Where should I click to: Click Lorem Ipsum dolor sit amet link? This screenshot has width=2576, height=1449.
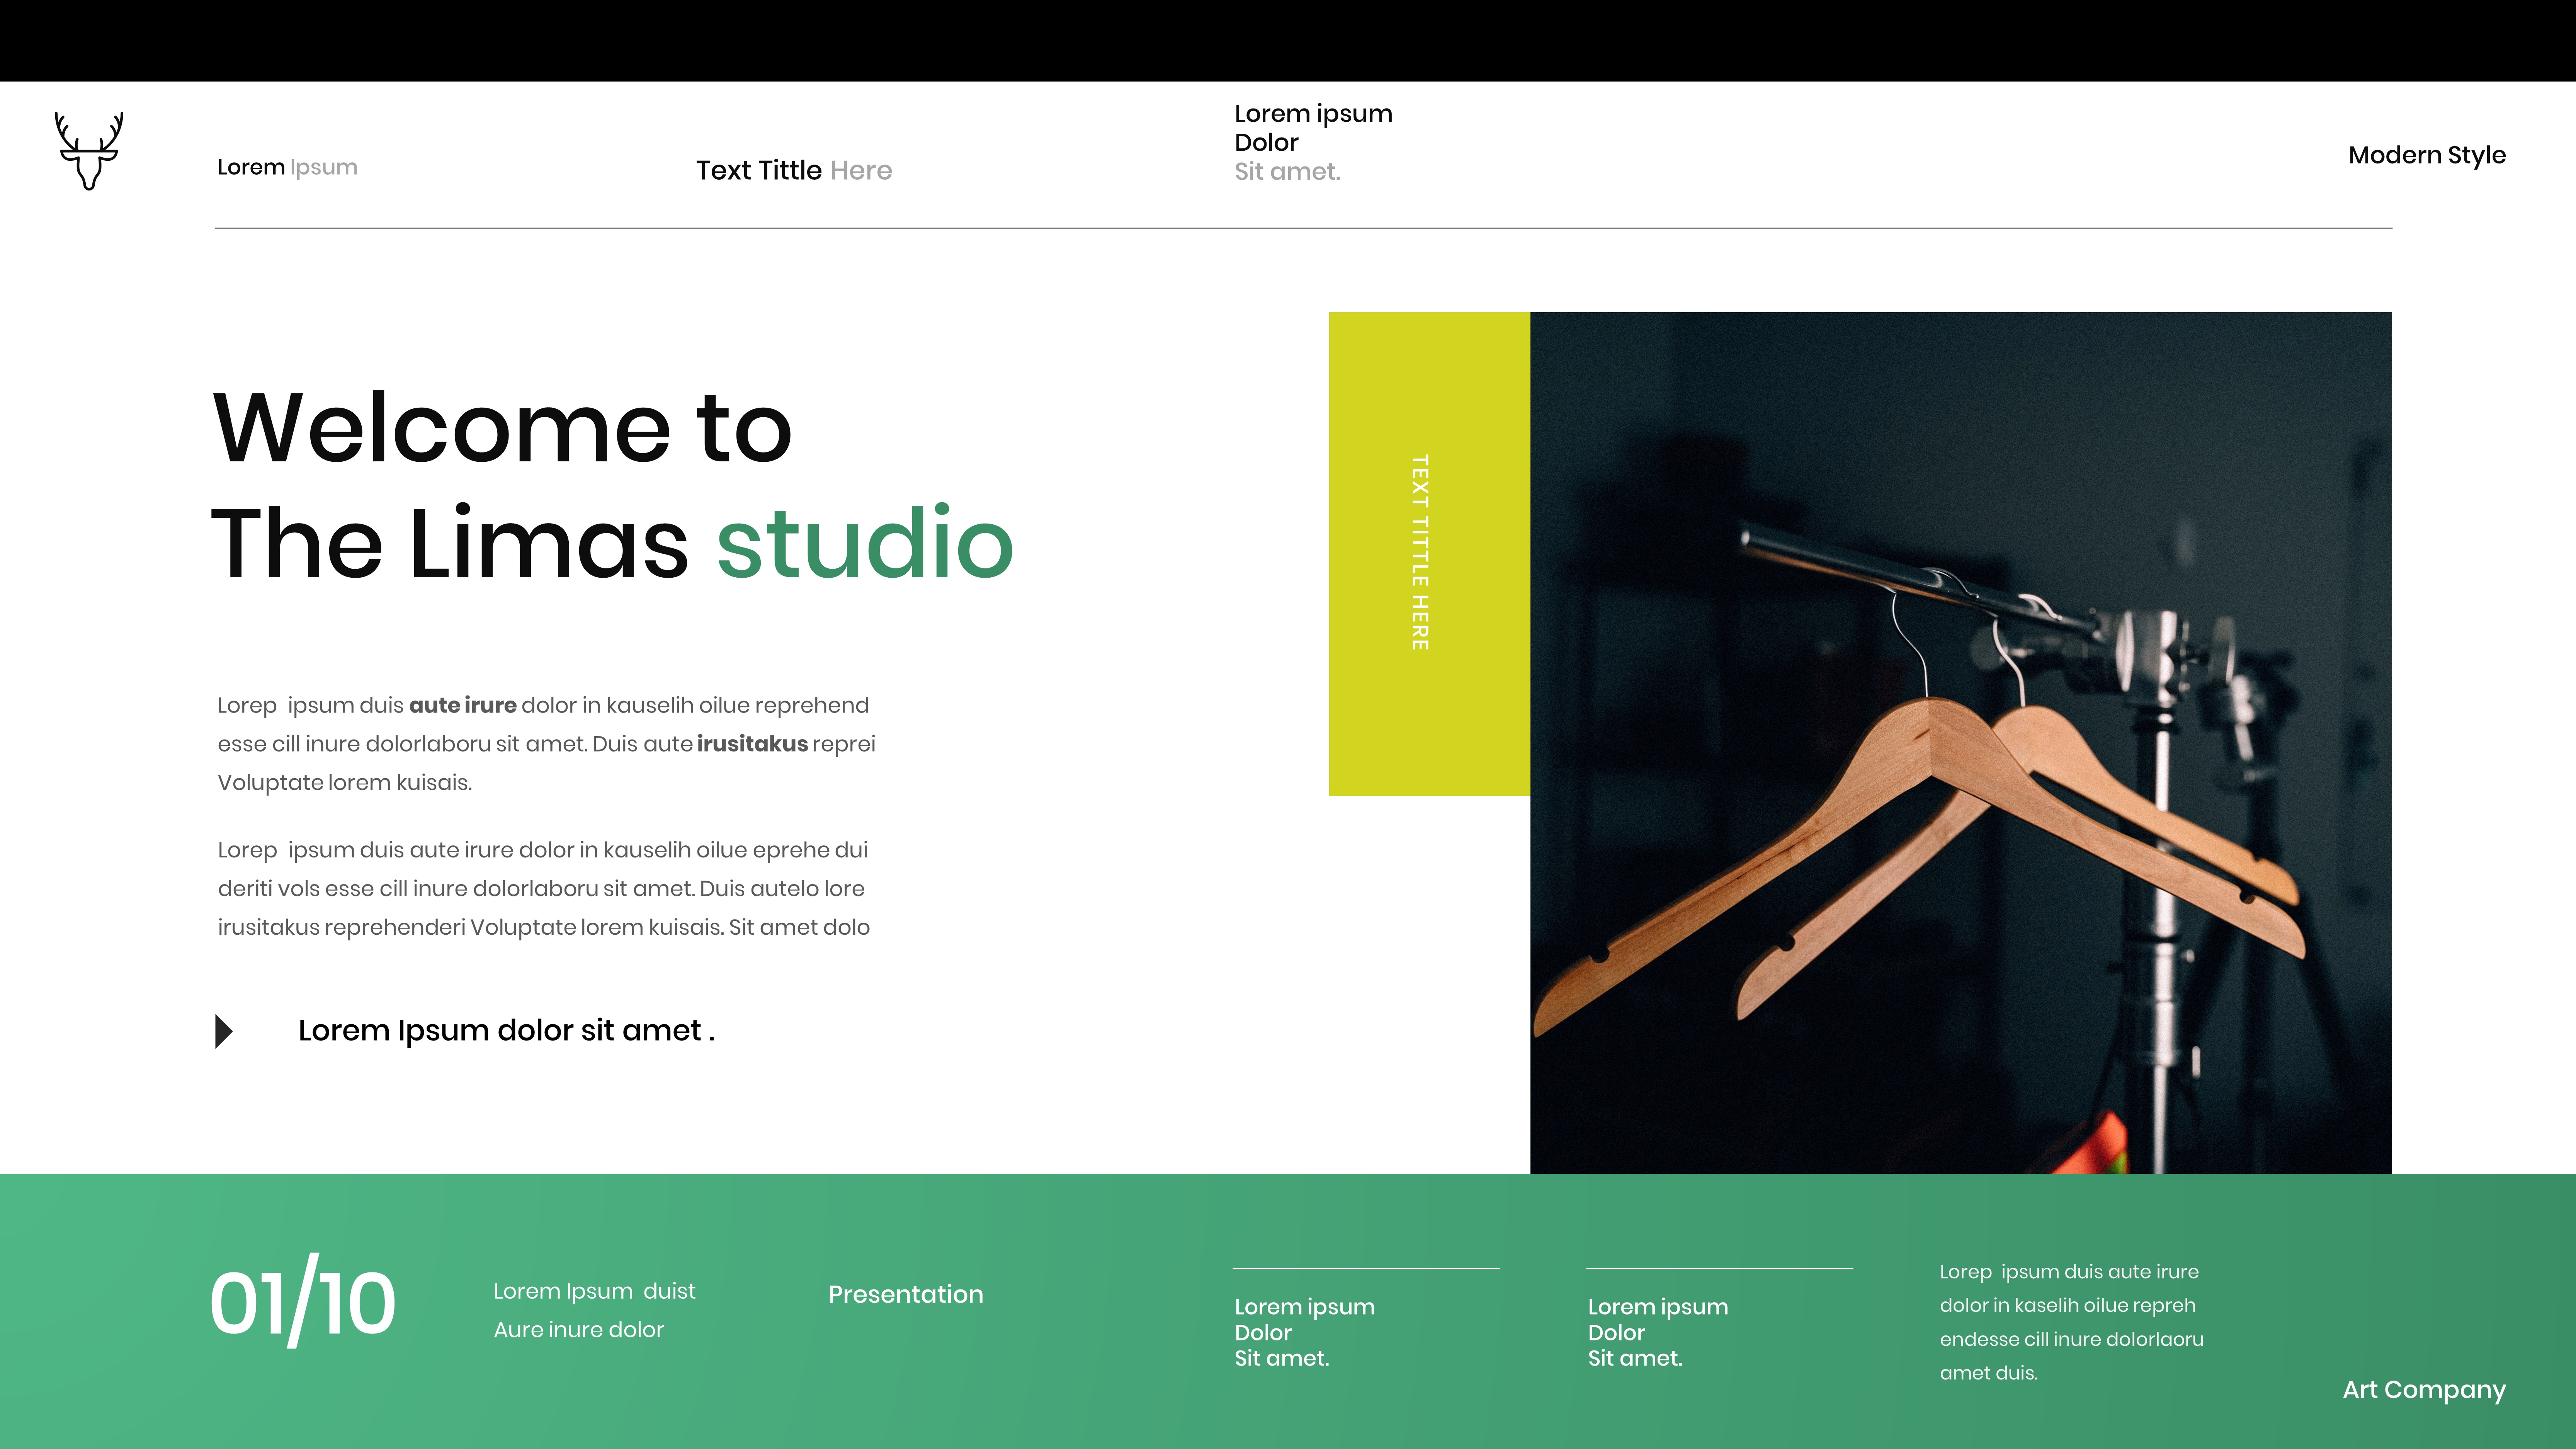(506, 1030)
